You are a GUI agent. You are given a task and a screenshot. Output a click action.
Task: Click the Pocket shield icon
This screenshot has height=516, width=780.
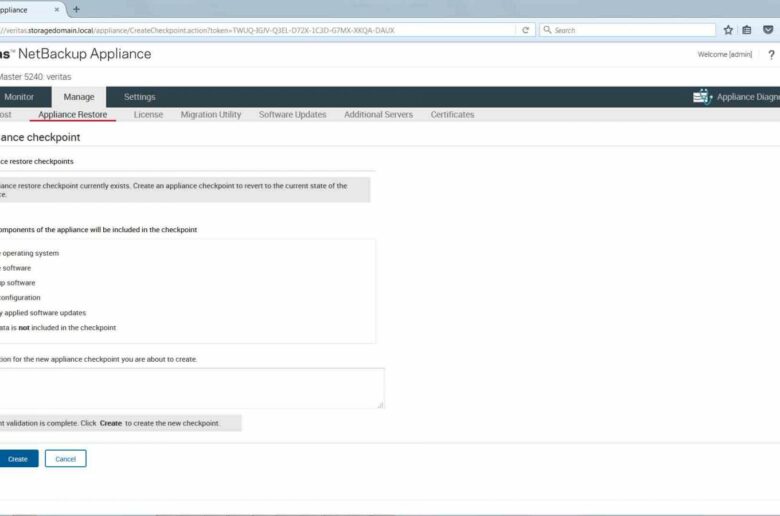(x=768, y=30)
